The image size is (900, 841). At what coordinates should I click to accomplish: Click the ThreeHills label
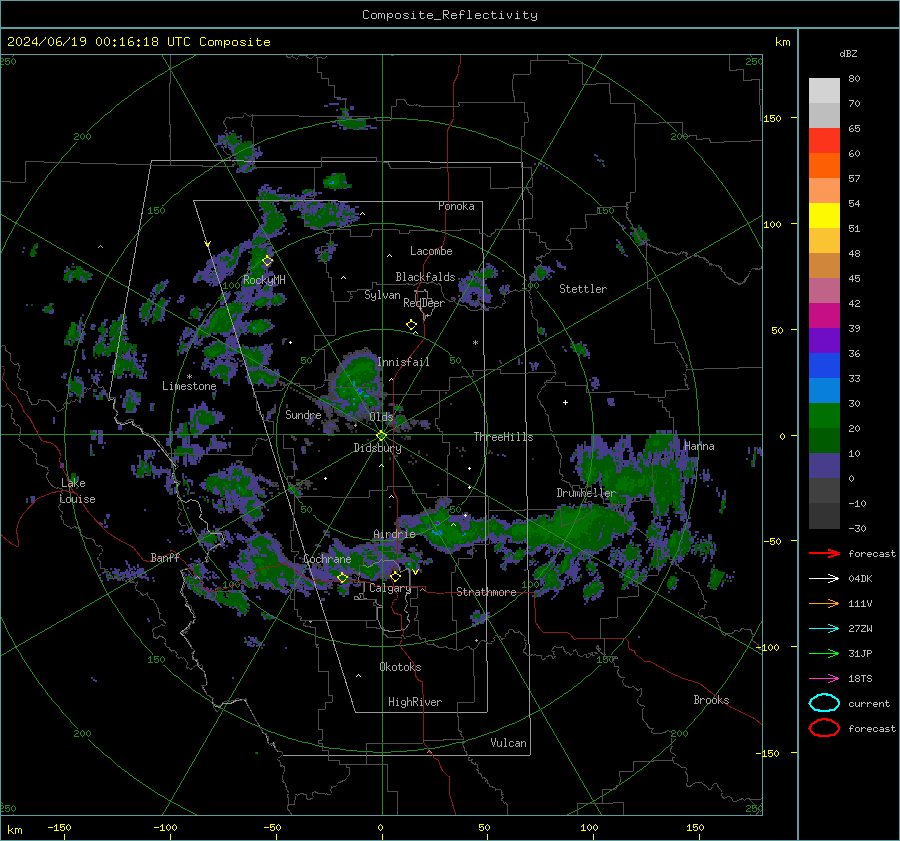coord(503,437)
